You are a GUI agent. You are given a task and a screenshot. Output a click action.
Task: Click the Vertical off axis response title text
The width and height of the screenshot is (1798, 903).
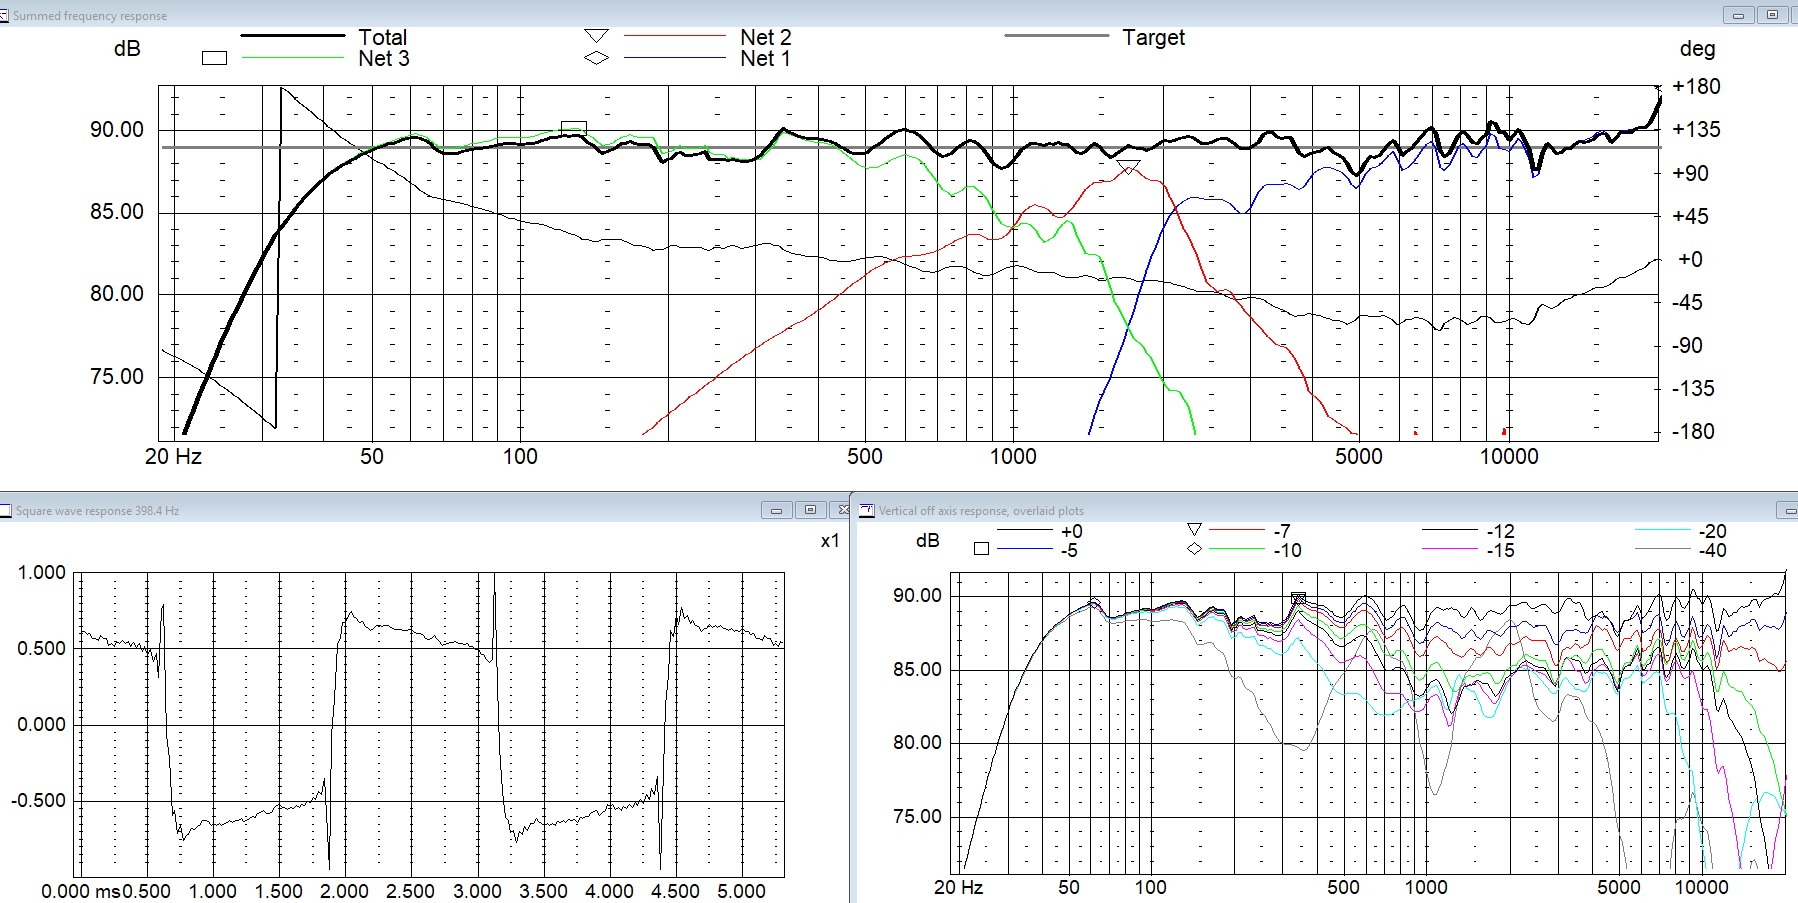tap(981, 511)
